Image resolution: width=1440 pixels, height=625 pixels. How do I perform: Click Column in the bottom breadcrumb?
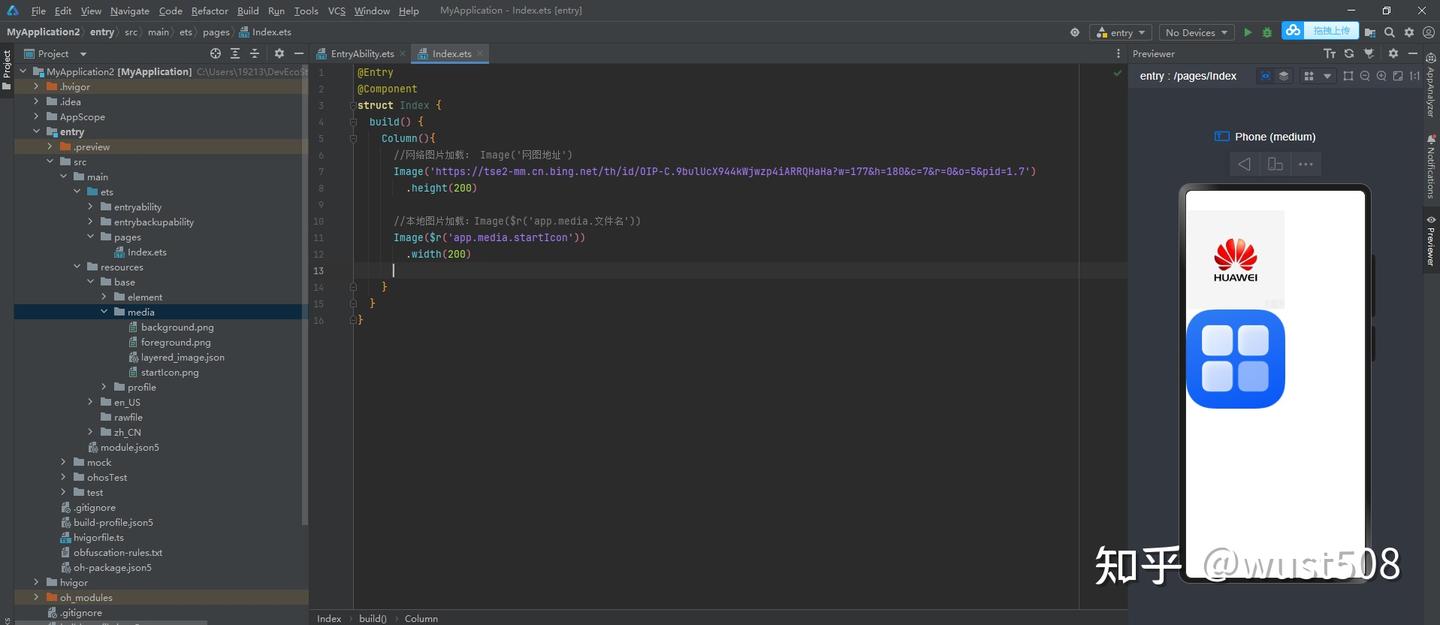click(421, 619)
